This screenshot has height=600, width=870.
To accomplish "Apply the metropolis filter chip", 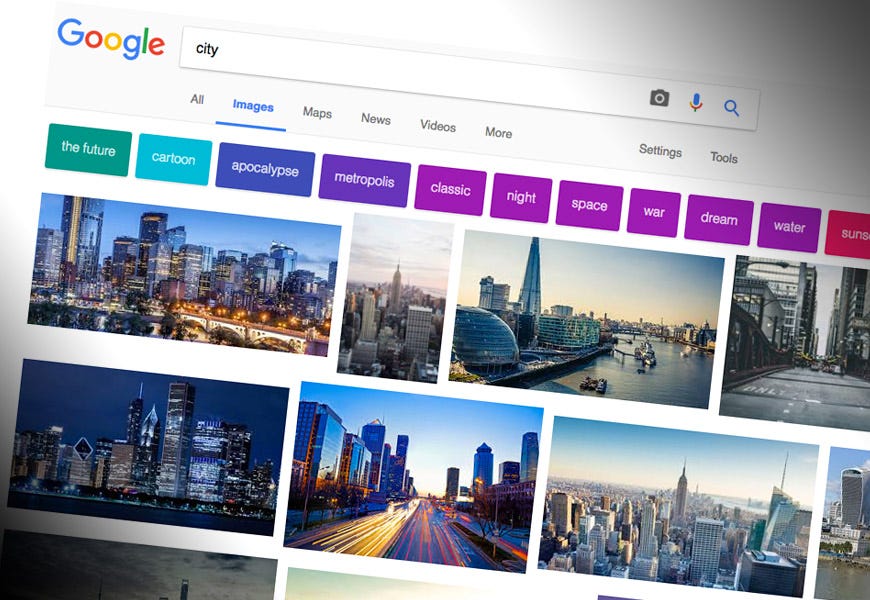I will (365, 180).
